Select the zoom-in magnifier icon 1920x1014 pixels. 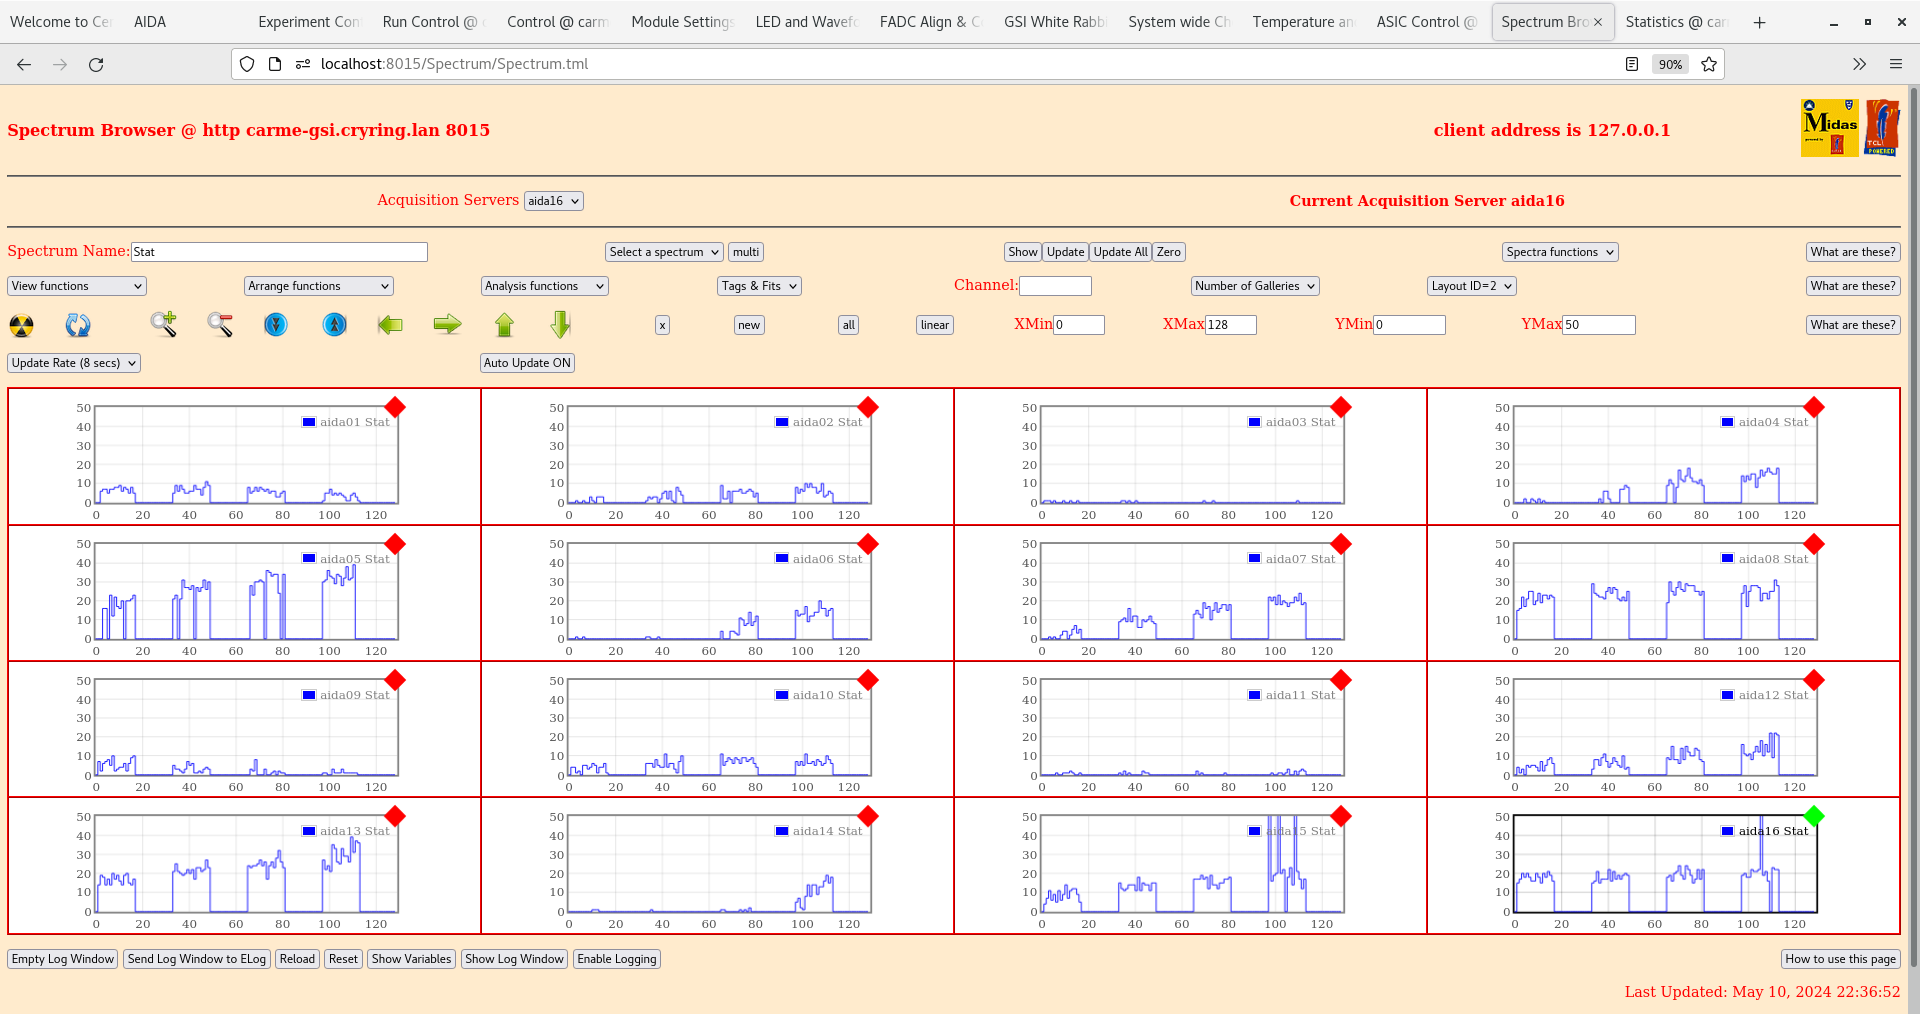[164, 324]
